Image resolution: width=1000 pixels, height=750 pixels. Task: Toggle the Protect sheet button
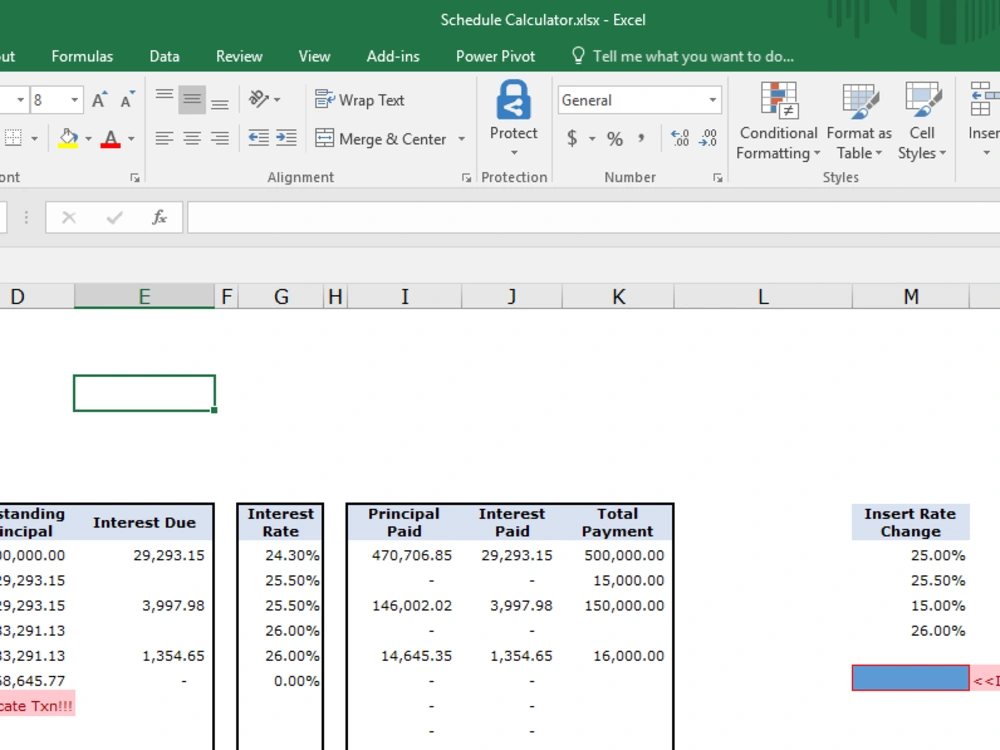513,117
